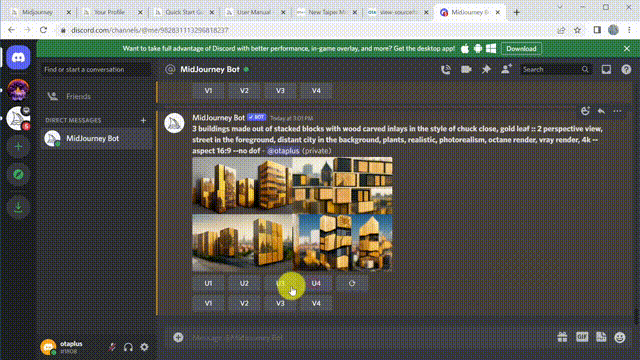Open Chrome three-dot menu
This screenshot has height=360, width=640.
[x=629, y=30]
